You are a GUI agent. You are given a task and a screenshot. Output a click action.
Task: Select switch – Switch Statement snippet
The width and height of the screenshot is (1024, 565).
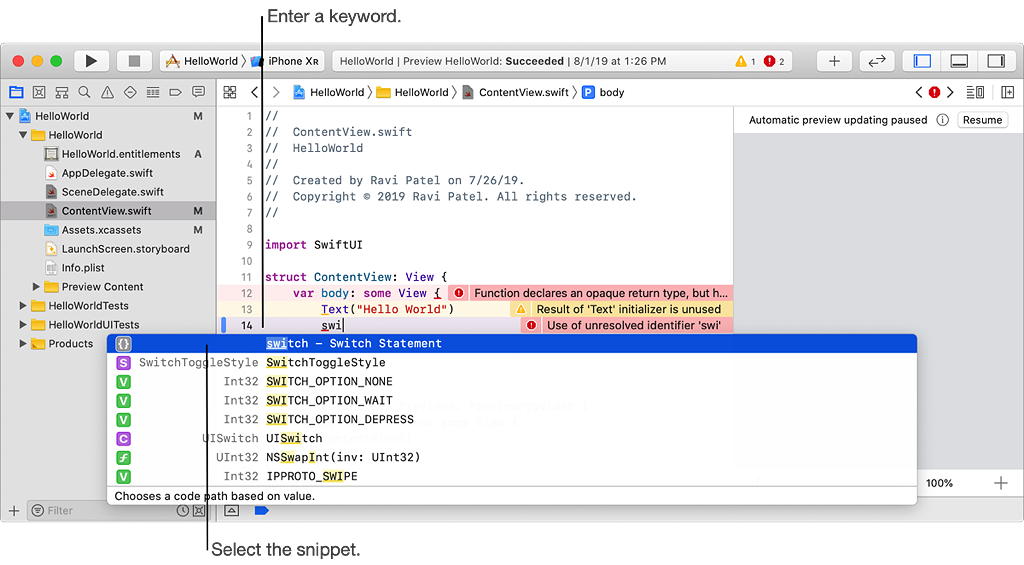(x=512, y=344)
